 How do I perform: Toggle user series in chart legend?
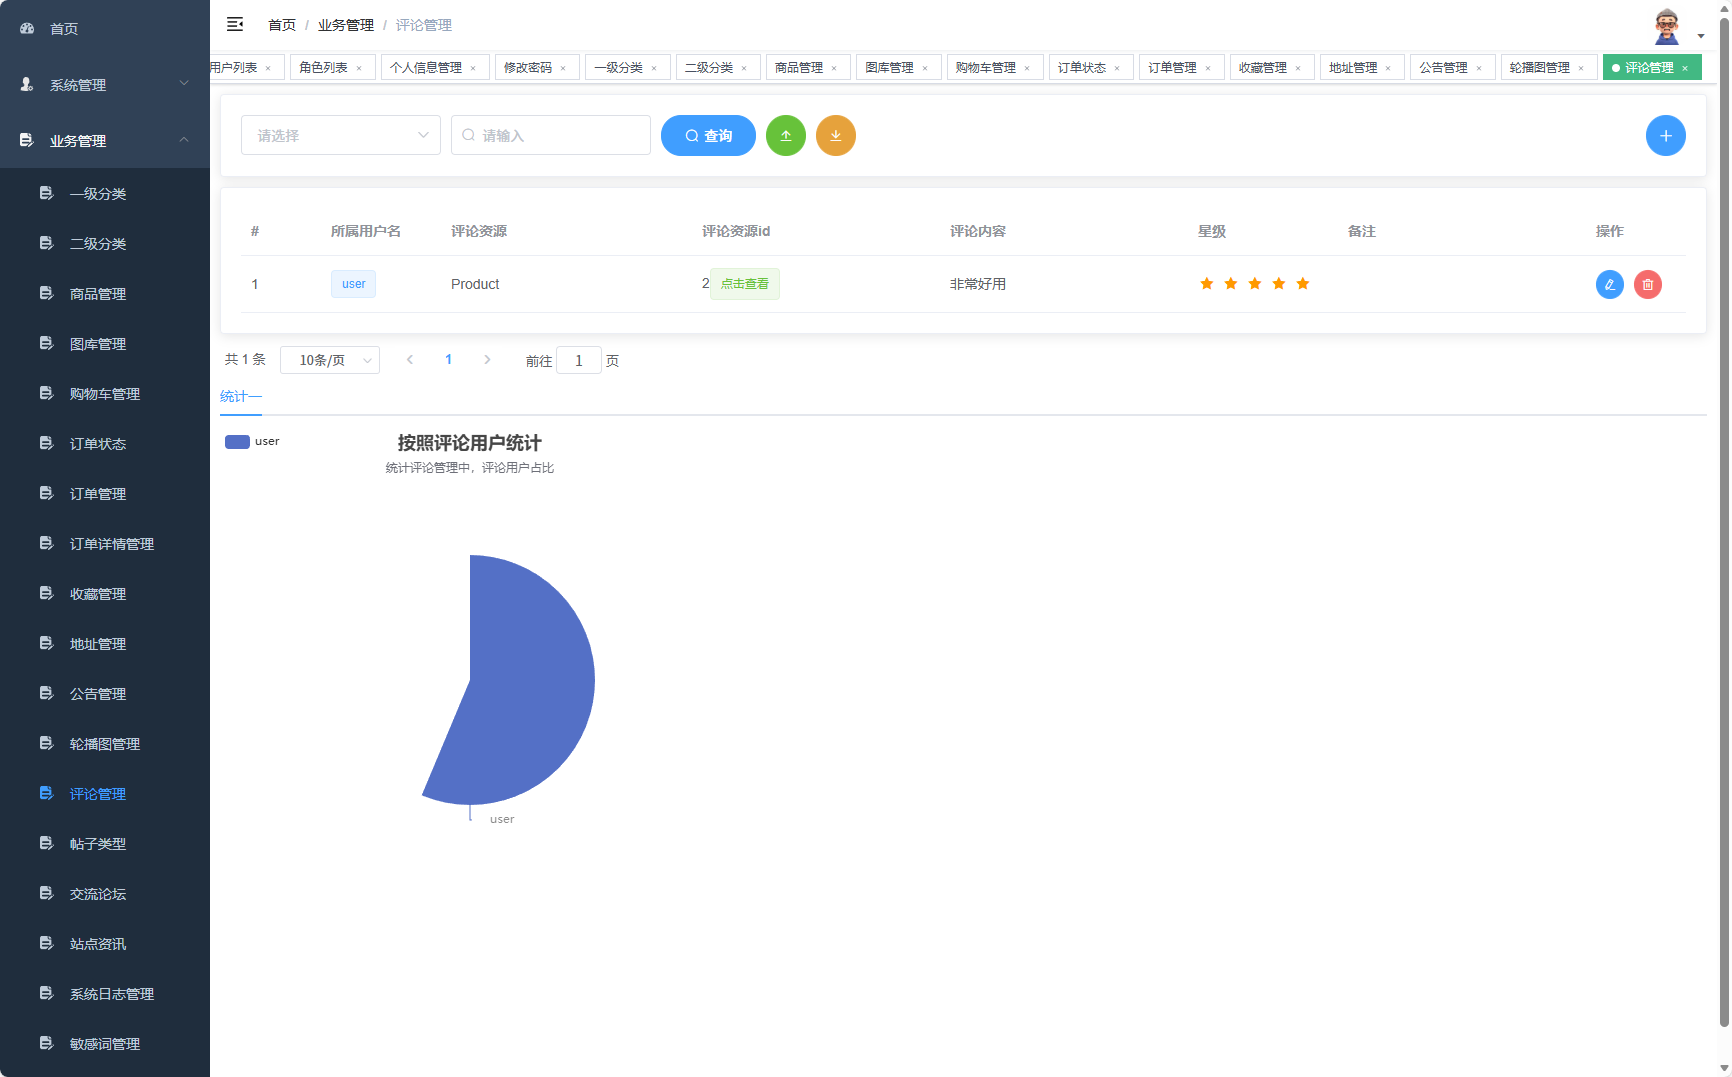[252, 442]
